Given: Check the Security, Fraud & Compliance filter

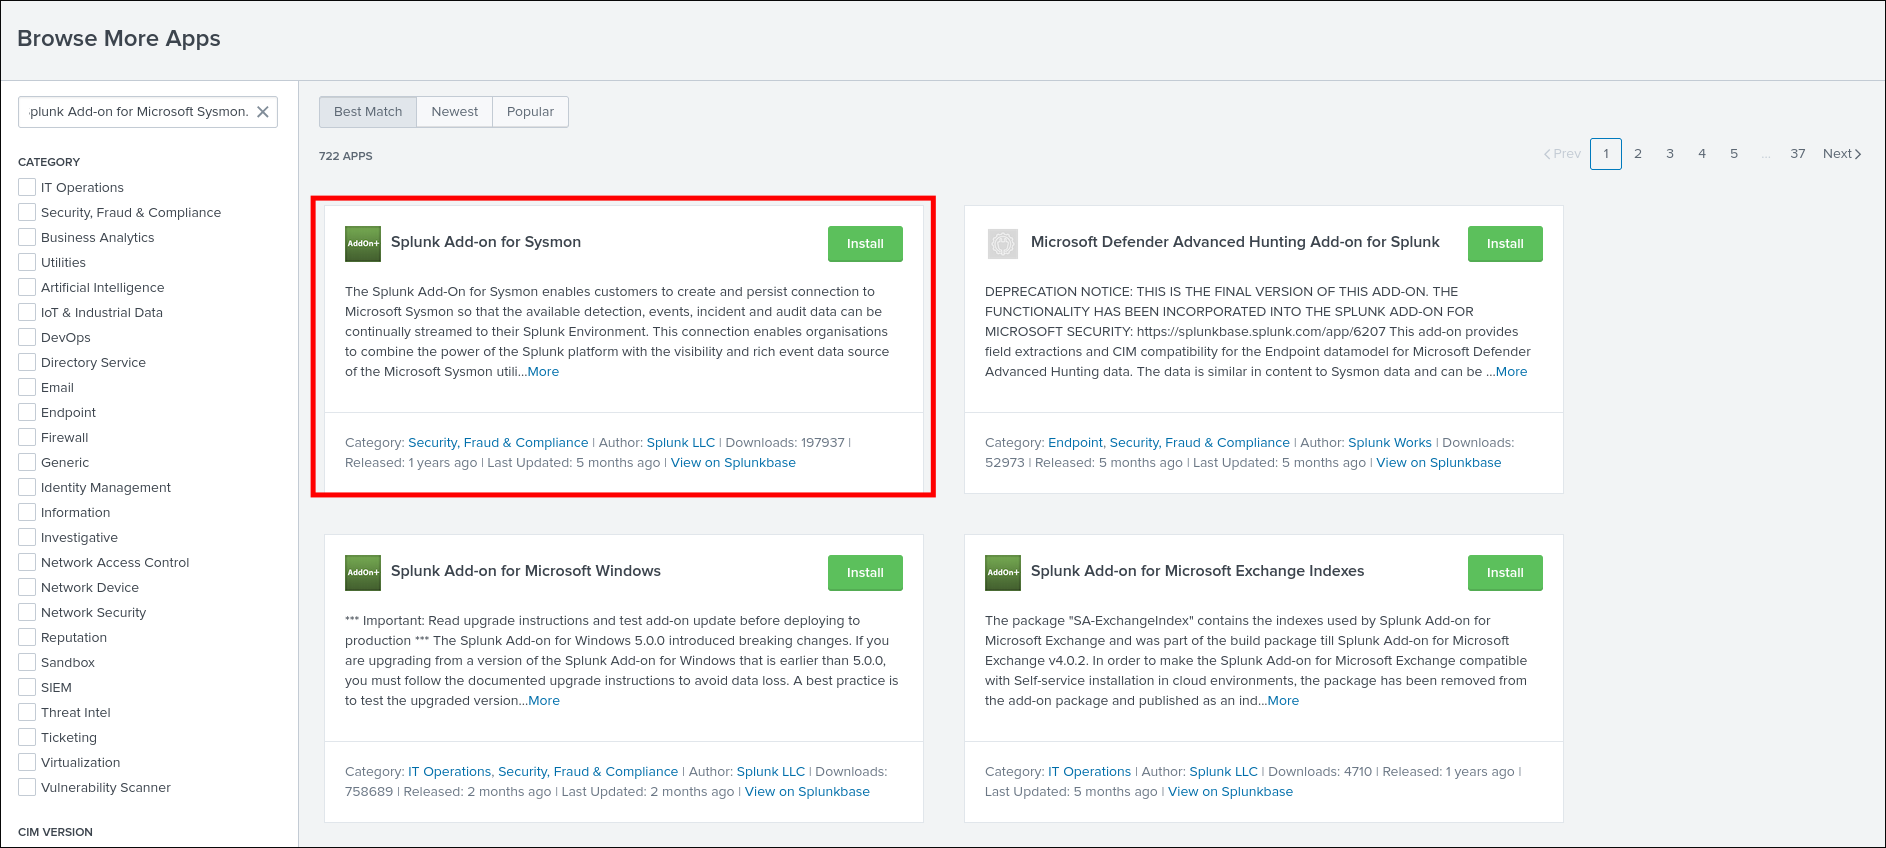Looking at the screenshot, I should pos(27,212).
